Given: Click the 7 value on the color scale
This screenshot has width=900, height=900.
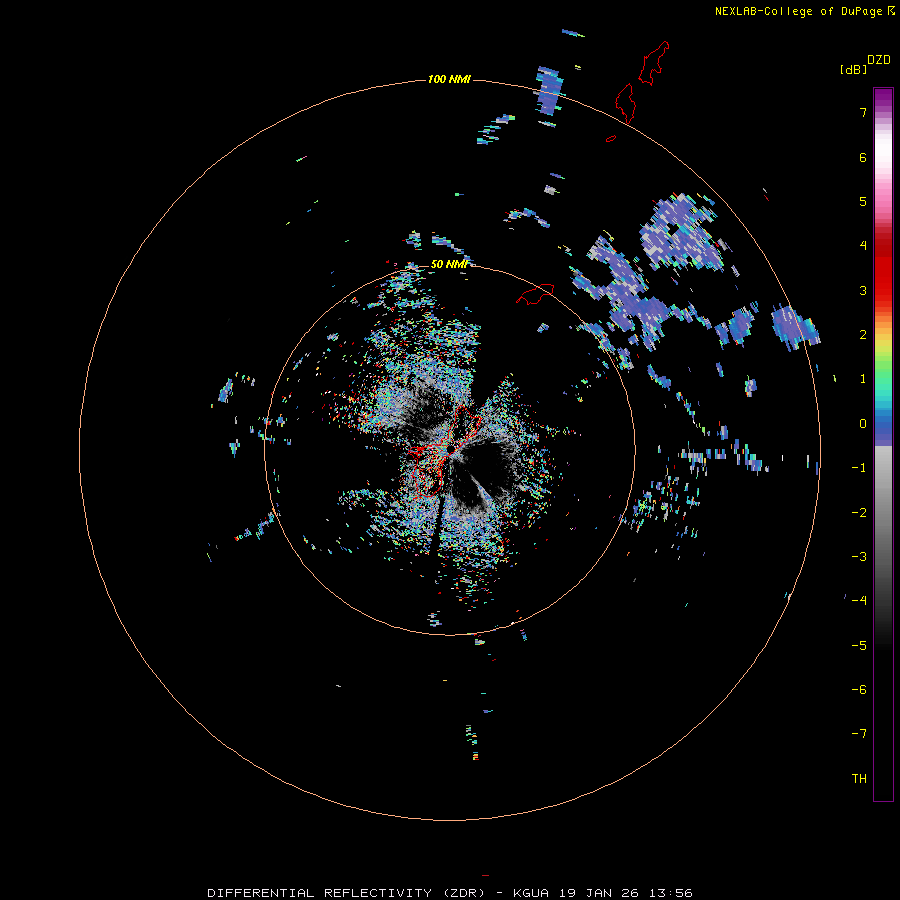Looking at the screenshot, I should (x=863, y=112).
